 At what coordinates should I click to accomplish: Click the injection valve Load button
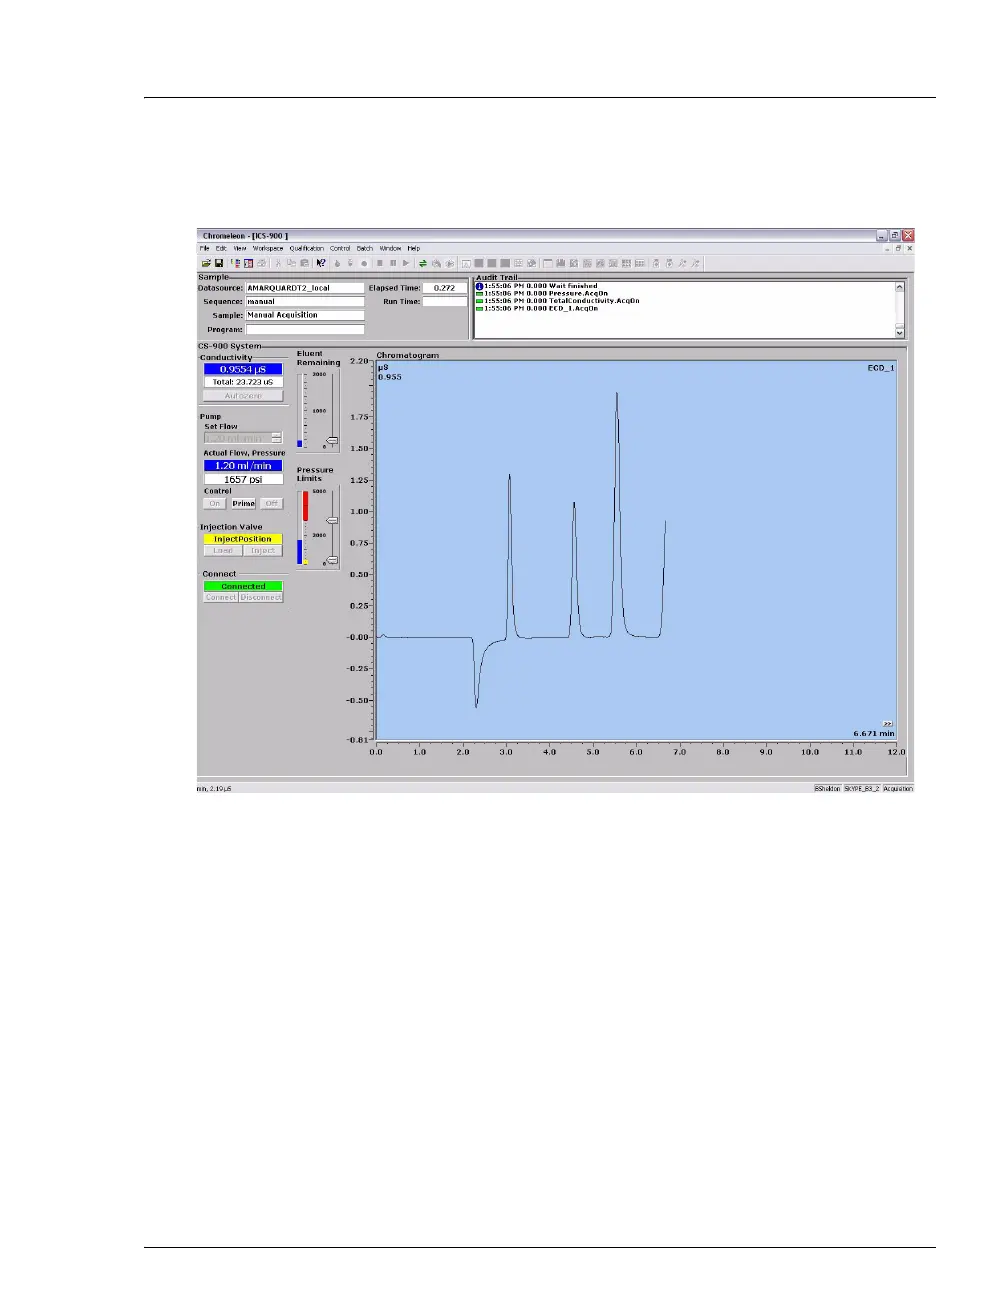pyautogui.click(x=223, y=551)
